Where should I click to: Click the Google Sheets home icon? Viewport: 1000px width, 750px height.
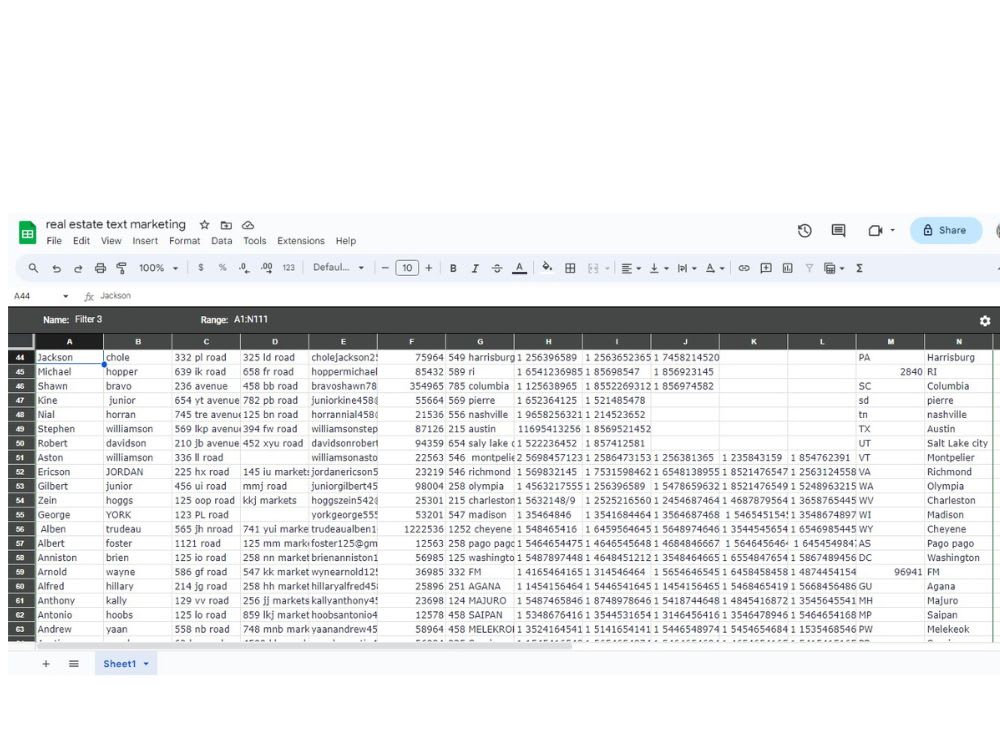pyautogui.click(x=27, y=233)
